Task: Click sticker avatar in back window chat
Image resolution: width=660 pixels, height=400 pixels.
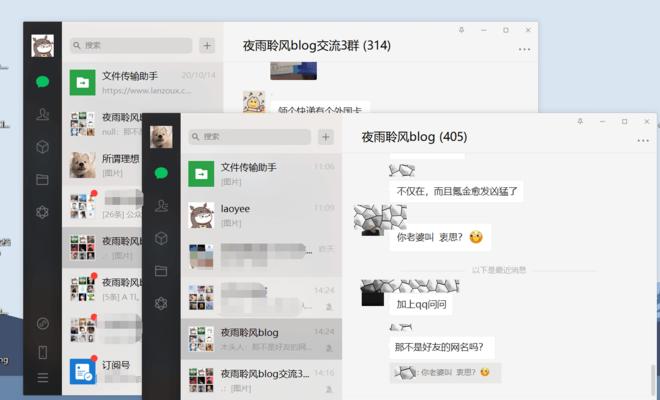Action: [x=254, y=102]
